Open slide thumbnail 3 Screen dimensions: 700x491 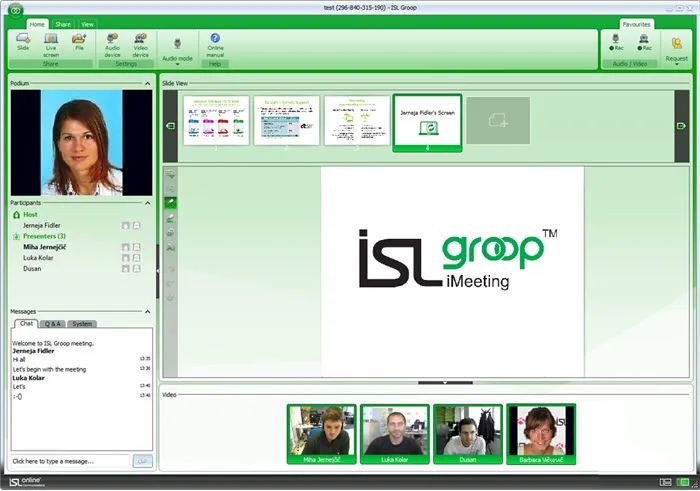click(357, 121)
